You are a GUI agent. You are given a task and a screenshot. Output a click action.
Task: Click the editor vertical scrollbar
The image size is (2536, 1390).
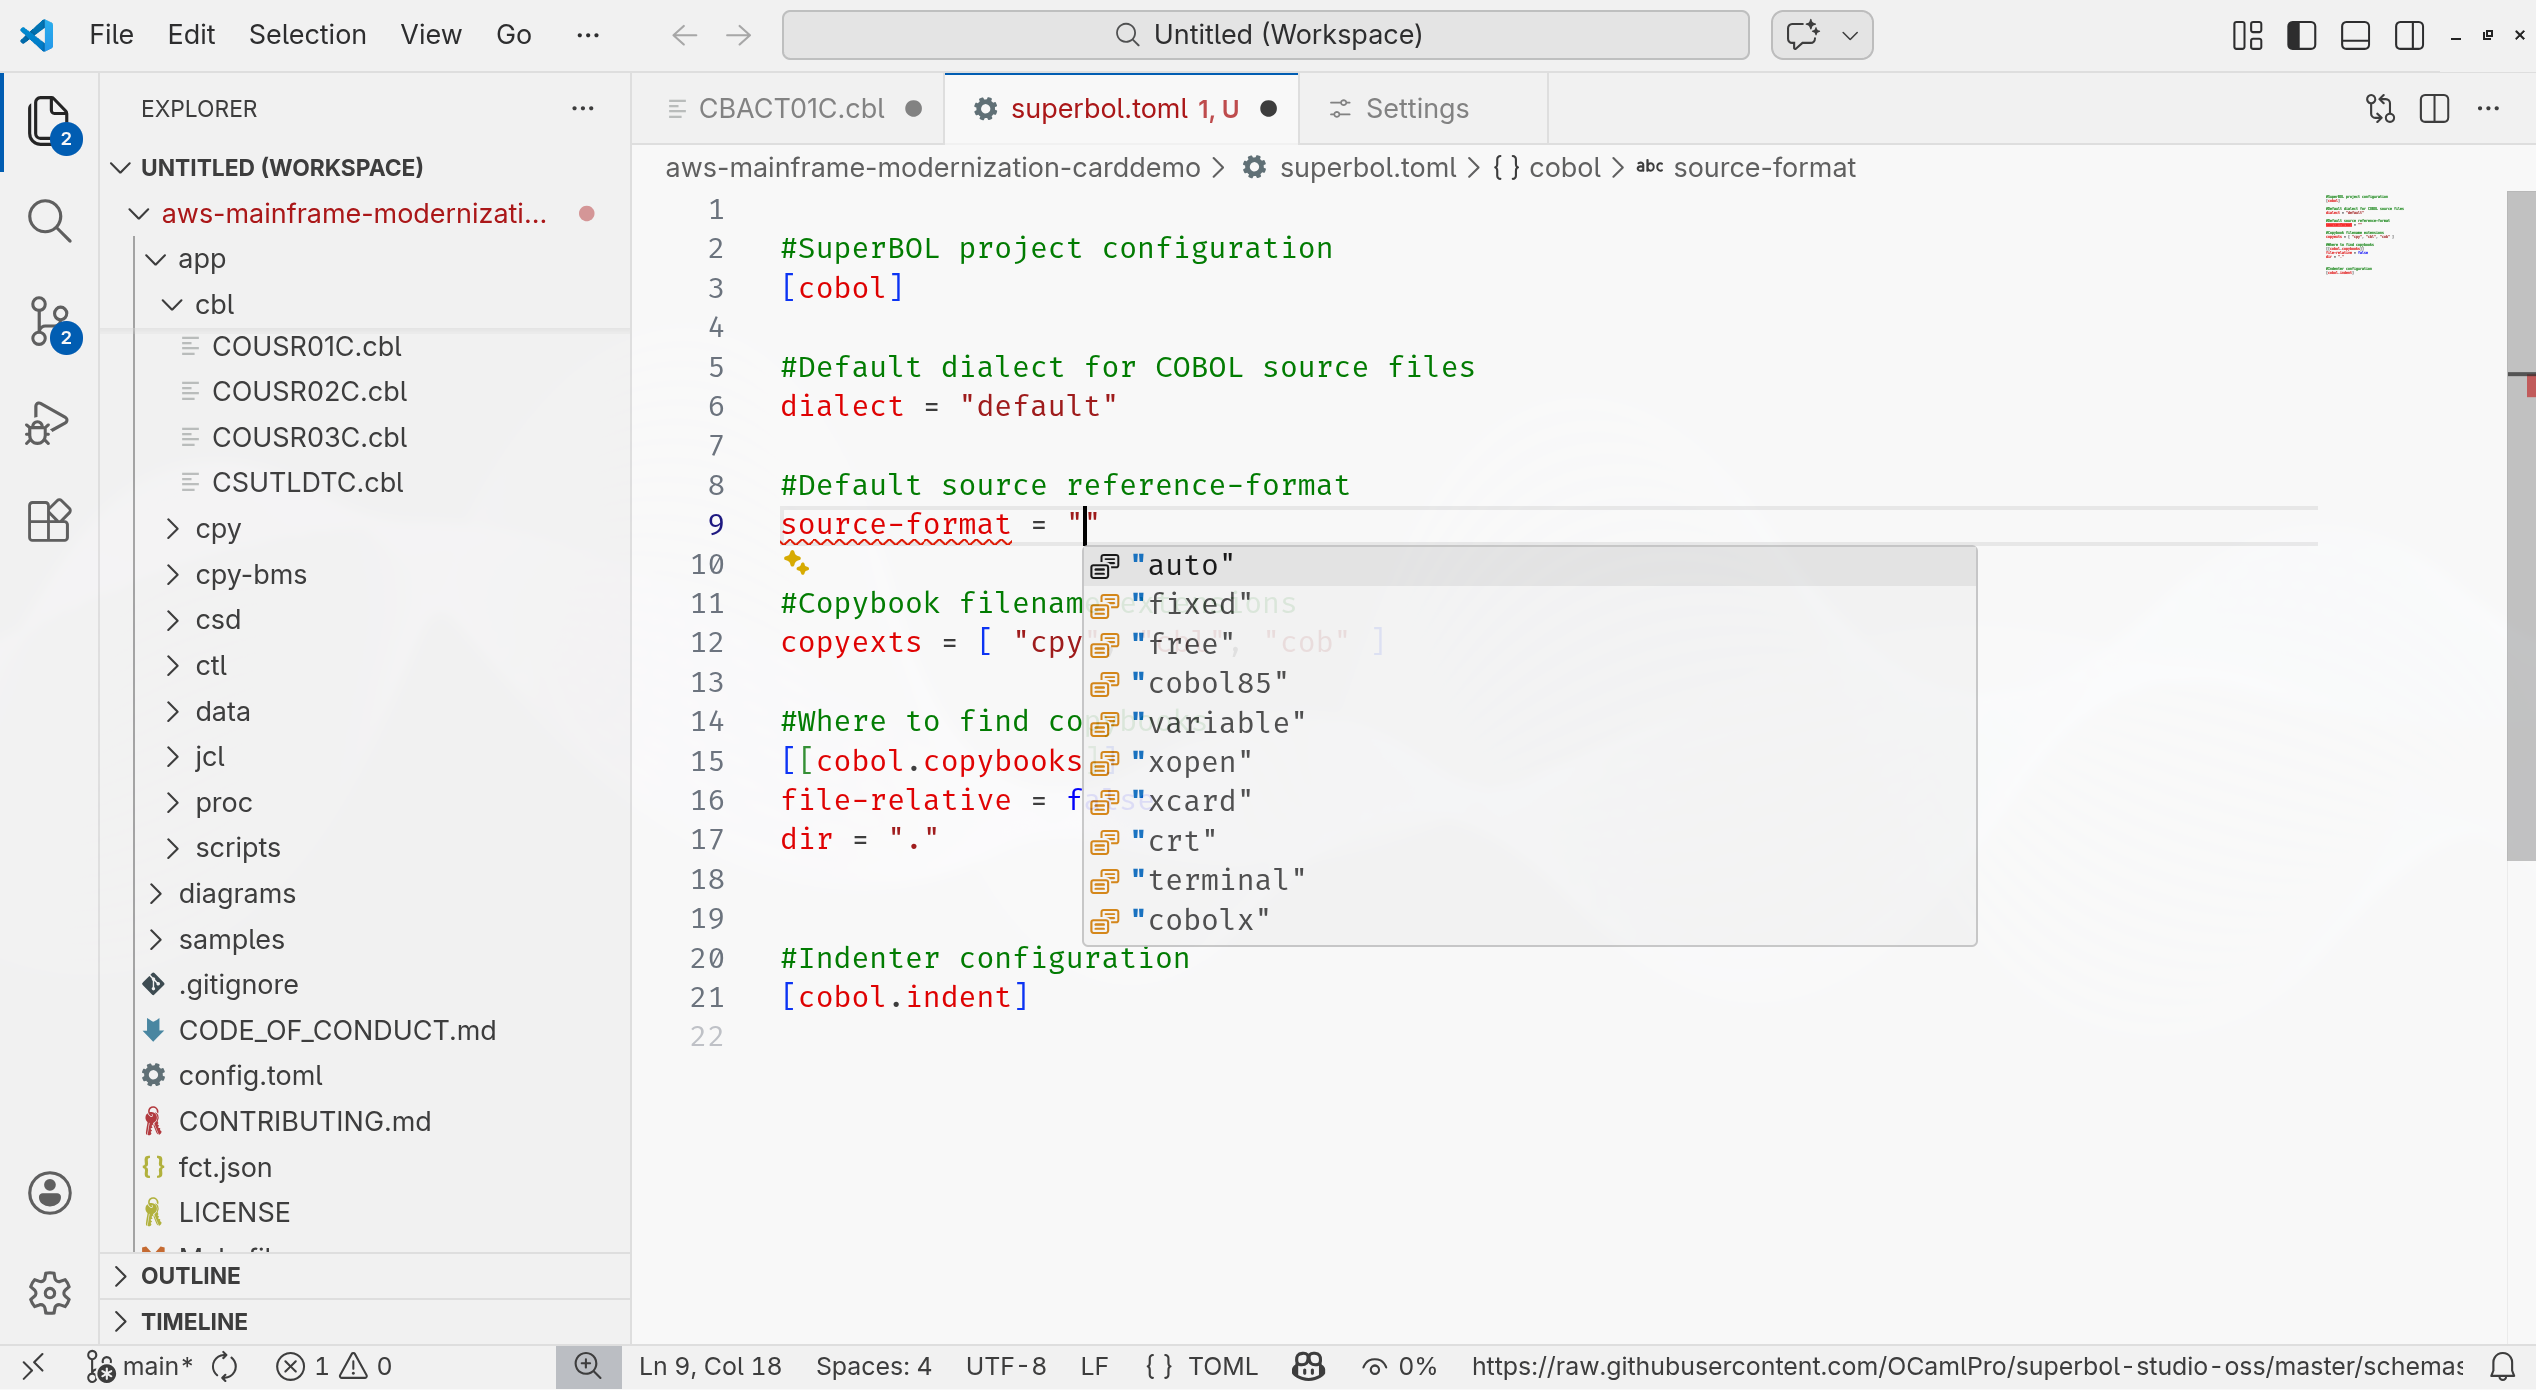tap(2520, 525)
